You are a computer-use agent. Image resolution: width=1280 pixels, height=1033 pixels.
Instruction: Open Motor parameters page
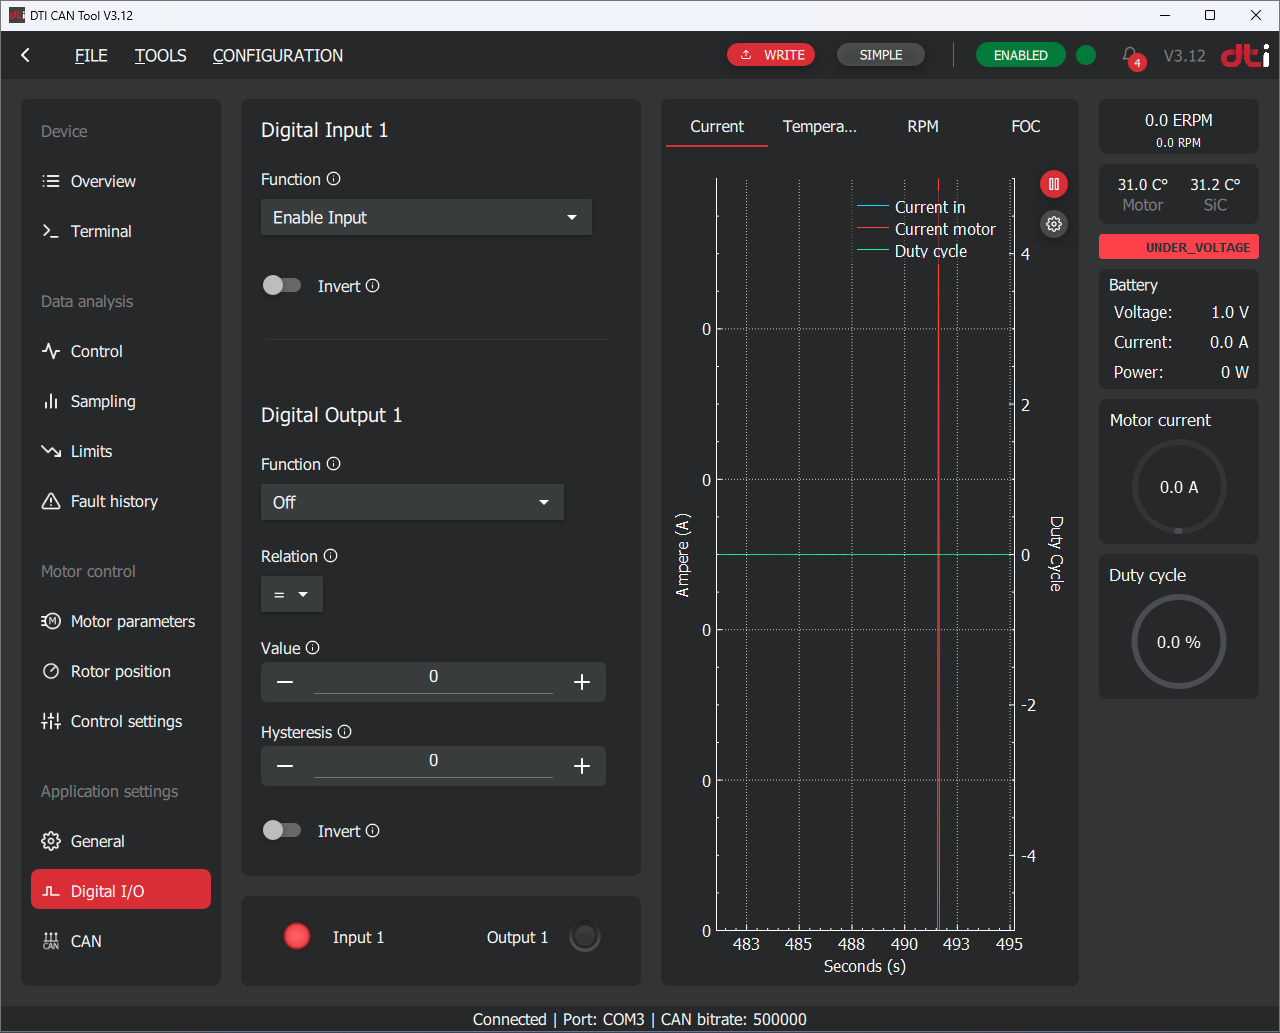pyautogui.click(x=121, y=621)
